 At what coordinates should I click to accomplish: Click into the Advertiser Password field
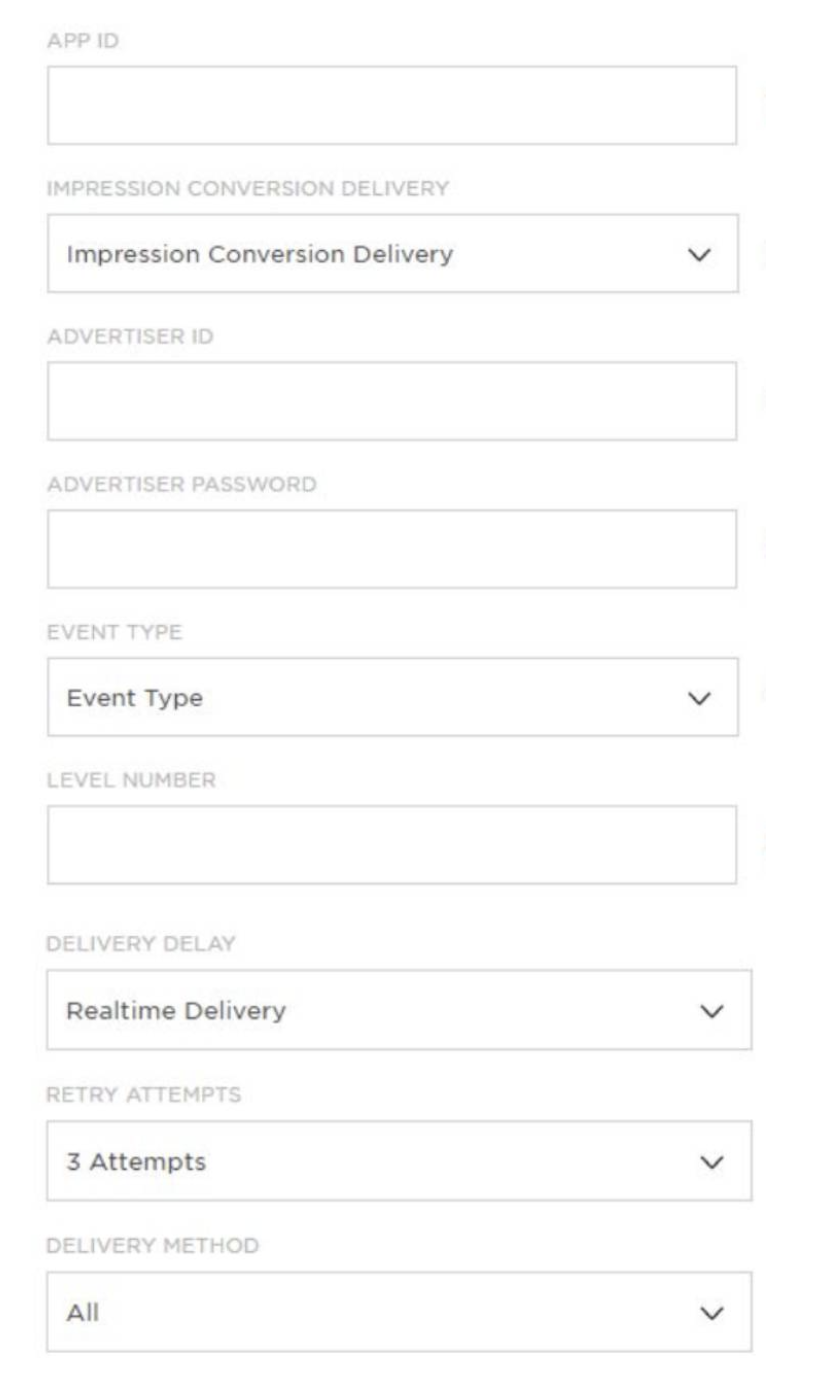392,549
